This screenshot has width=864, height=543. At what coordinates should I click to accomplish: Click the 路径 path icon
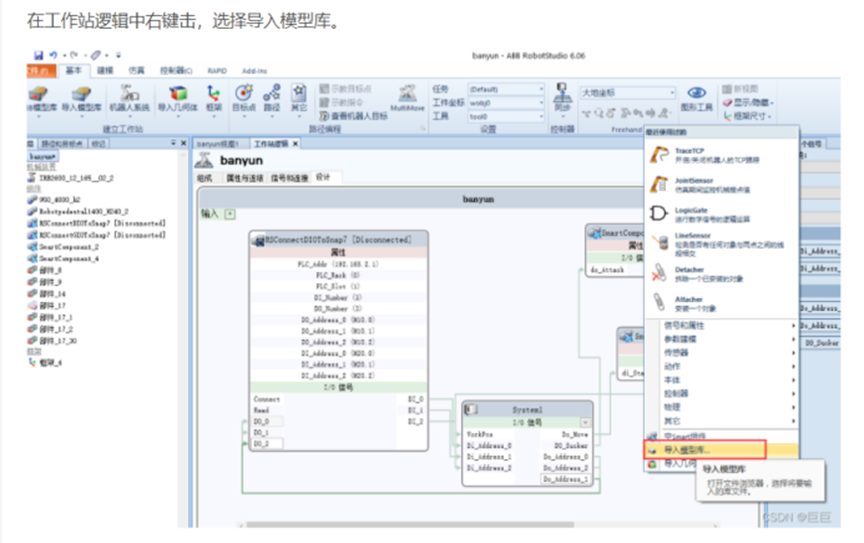272,93
